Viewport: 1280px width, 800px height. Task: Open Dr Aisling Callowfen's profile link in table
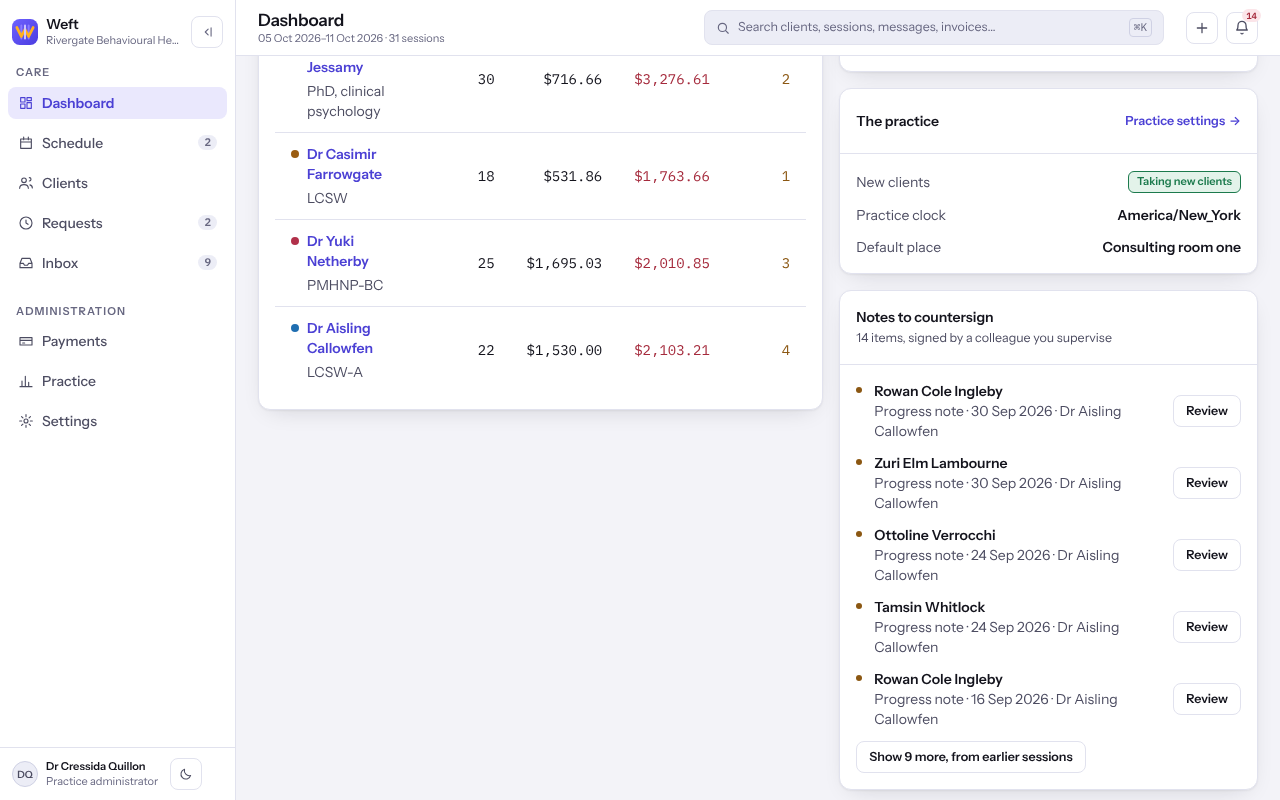coord(340,338)
